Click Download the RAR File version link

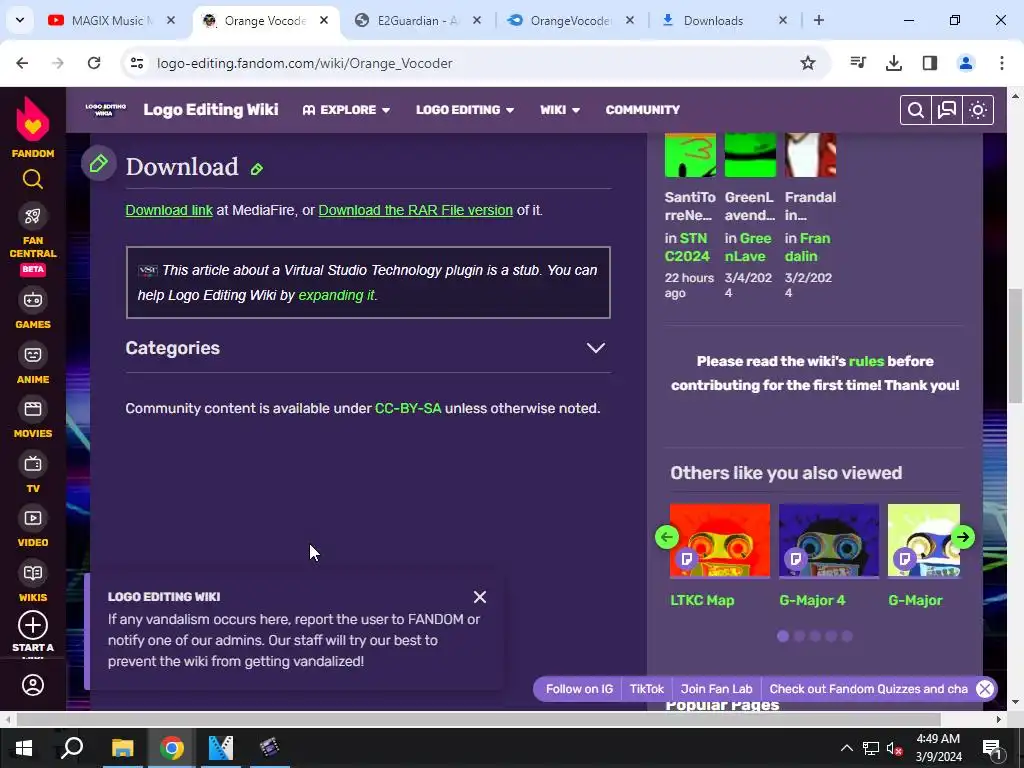click(x=415, y=210)
